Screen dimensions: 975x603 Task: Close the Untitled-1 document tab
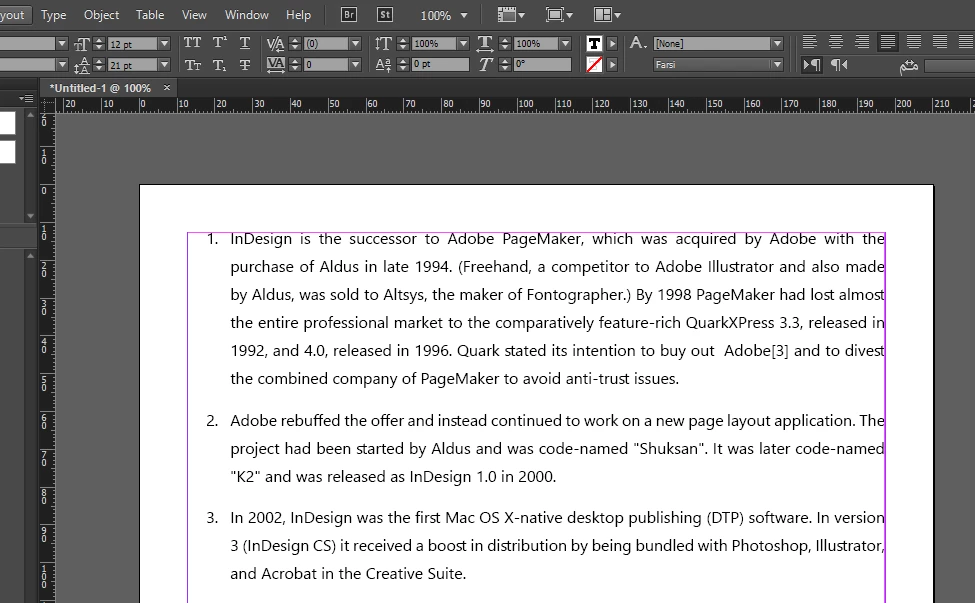pyautogui.click(x=167, y=88)
